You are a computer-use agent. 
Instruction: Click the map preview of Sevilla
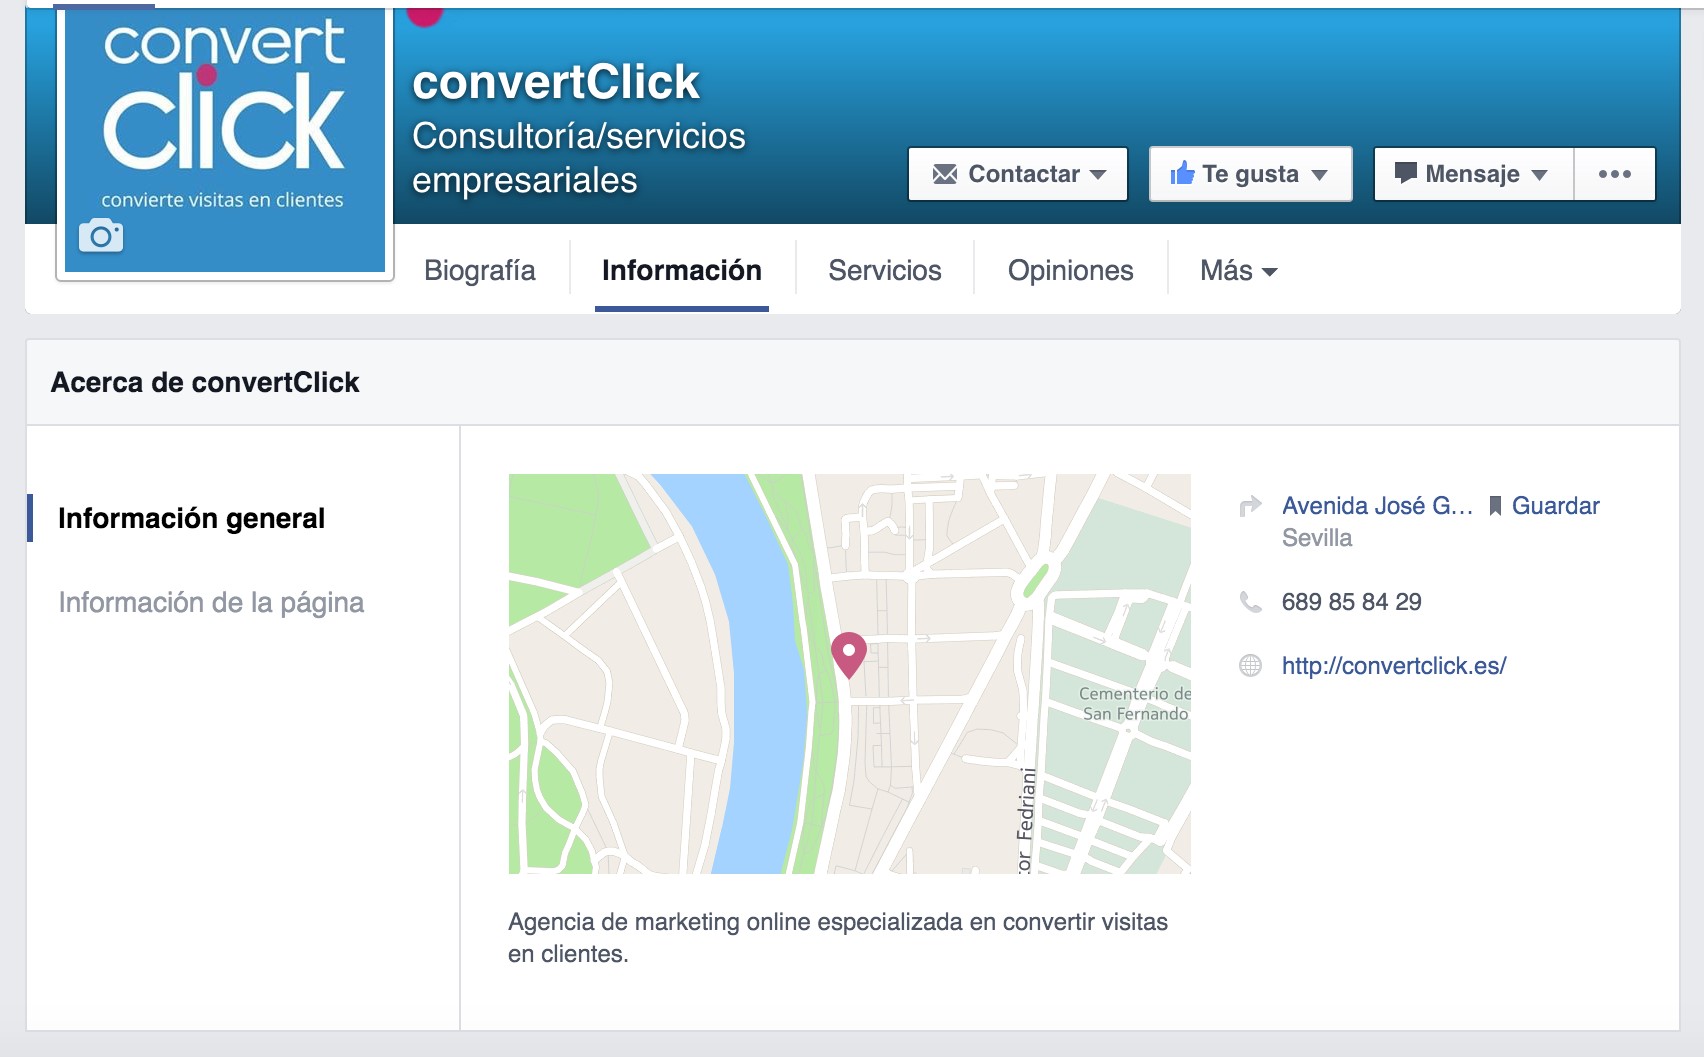point(850,673)
